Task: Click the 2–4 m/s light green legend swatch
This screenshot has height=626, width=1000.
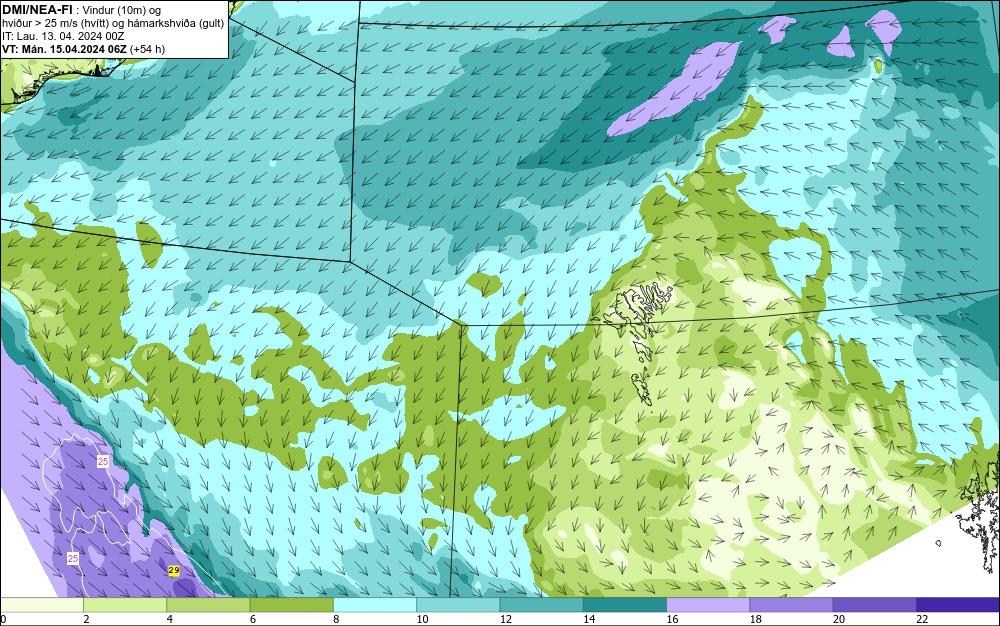Action: 125,604
